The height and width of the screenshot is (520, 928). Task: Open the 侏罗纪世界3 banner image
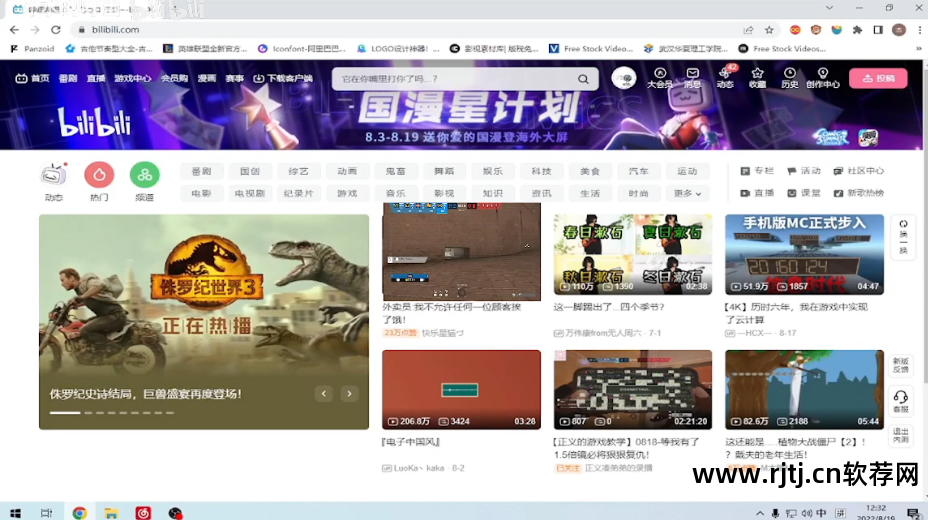tap(204, 321)
